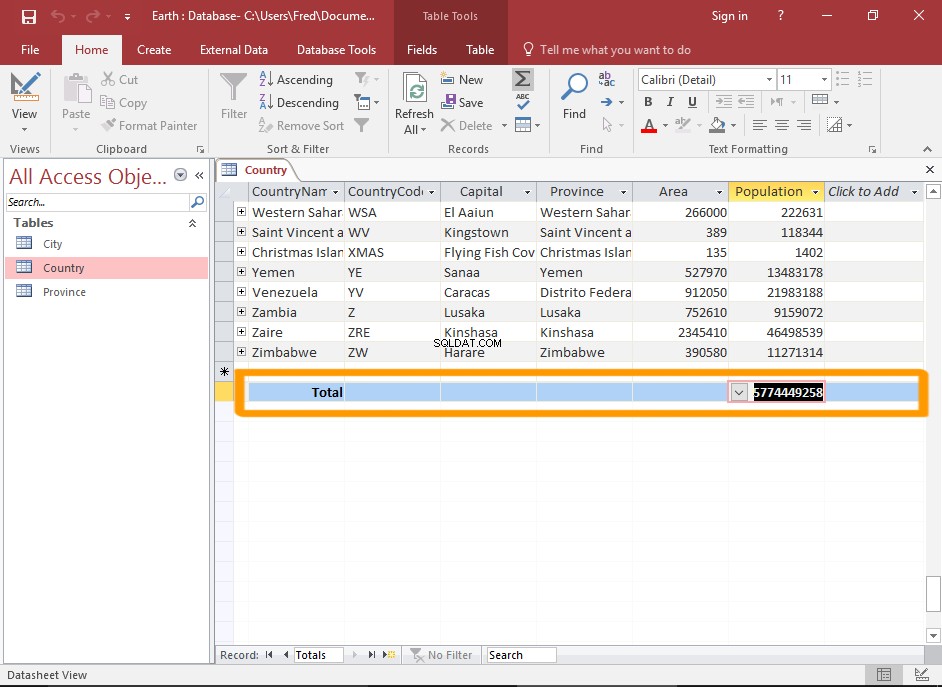Screen dimensions: 942x687
Task: Open CountryName column filter dropdown
Action: (x=336, y=192)
